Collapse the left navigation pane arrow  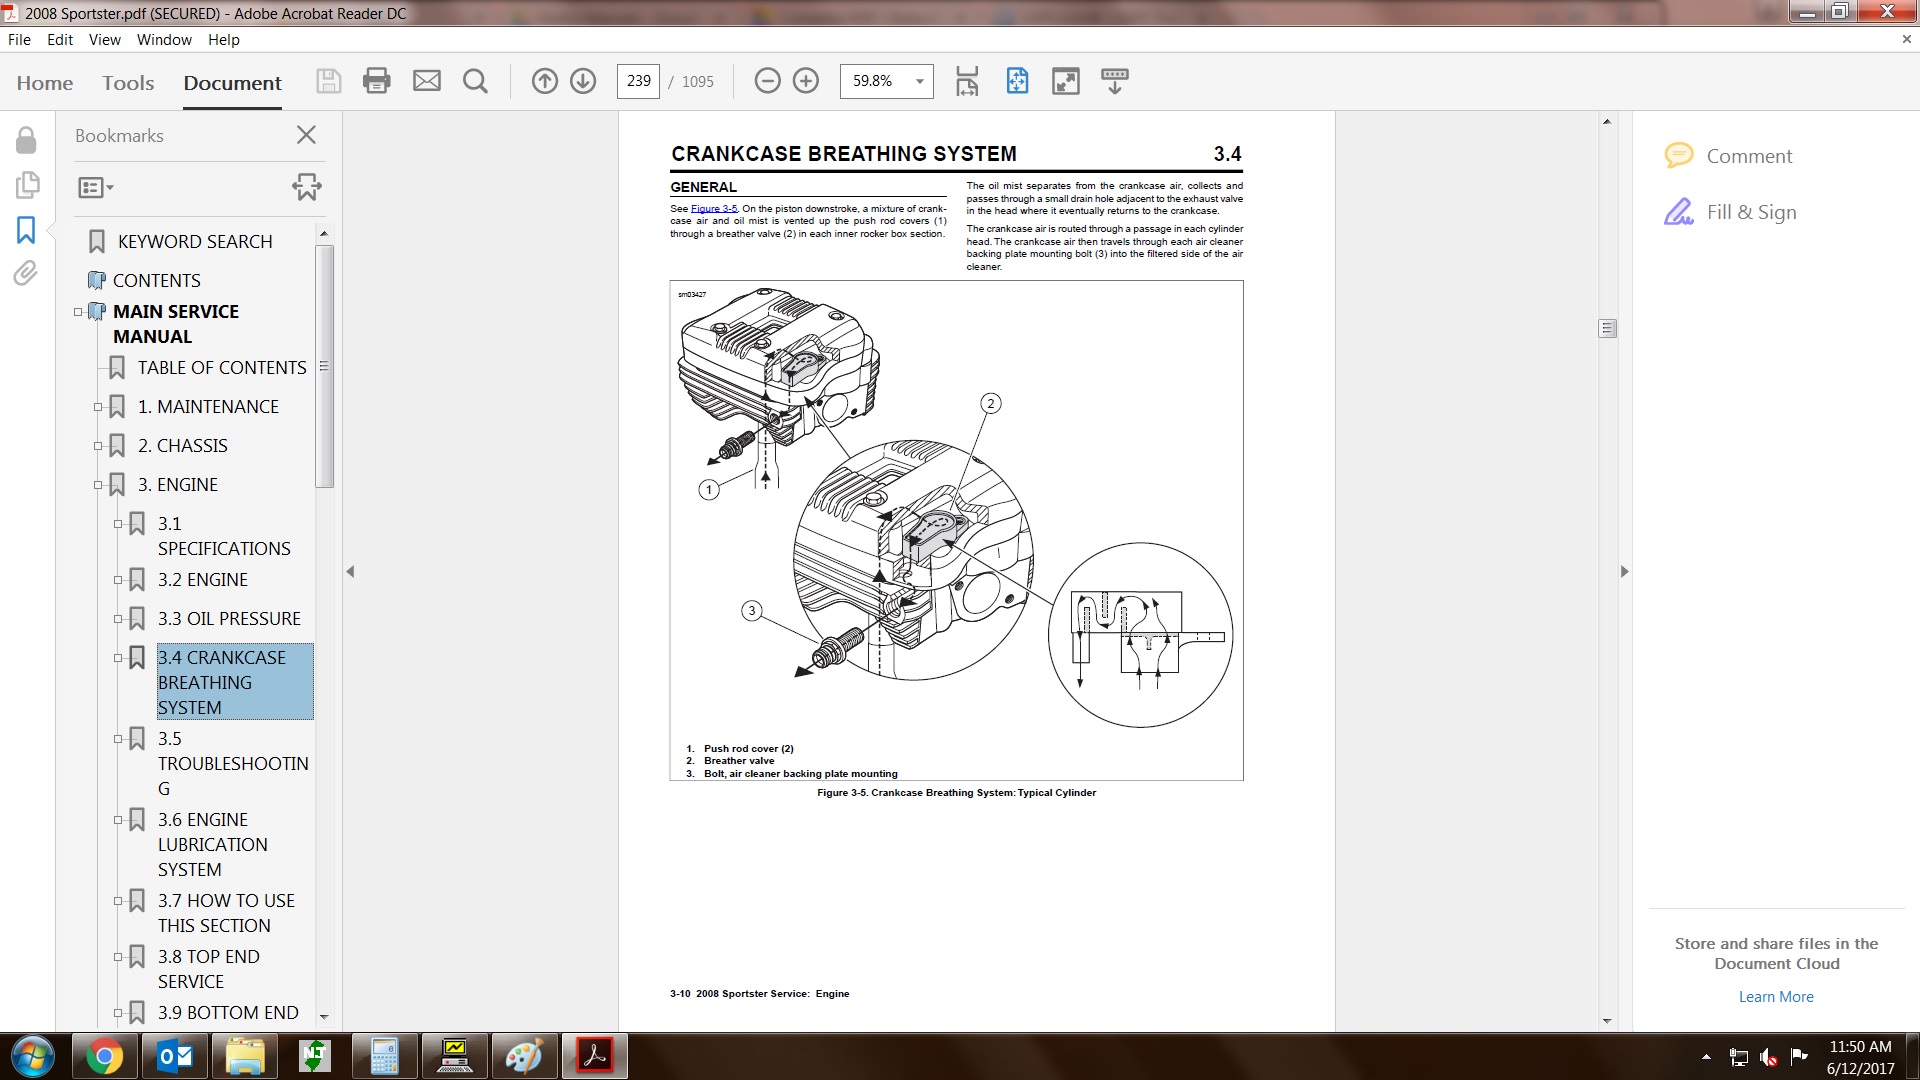[350, 572]
